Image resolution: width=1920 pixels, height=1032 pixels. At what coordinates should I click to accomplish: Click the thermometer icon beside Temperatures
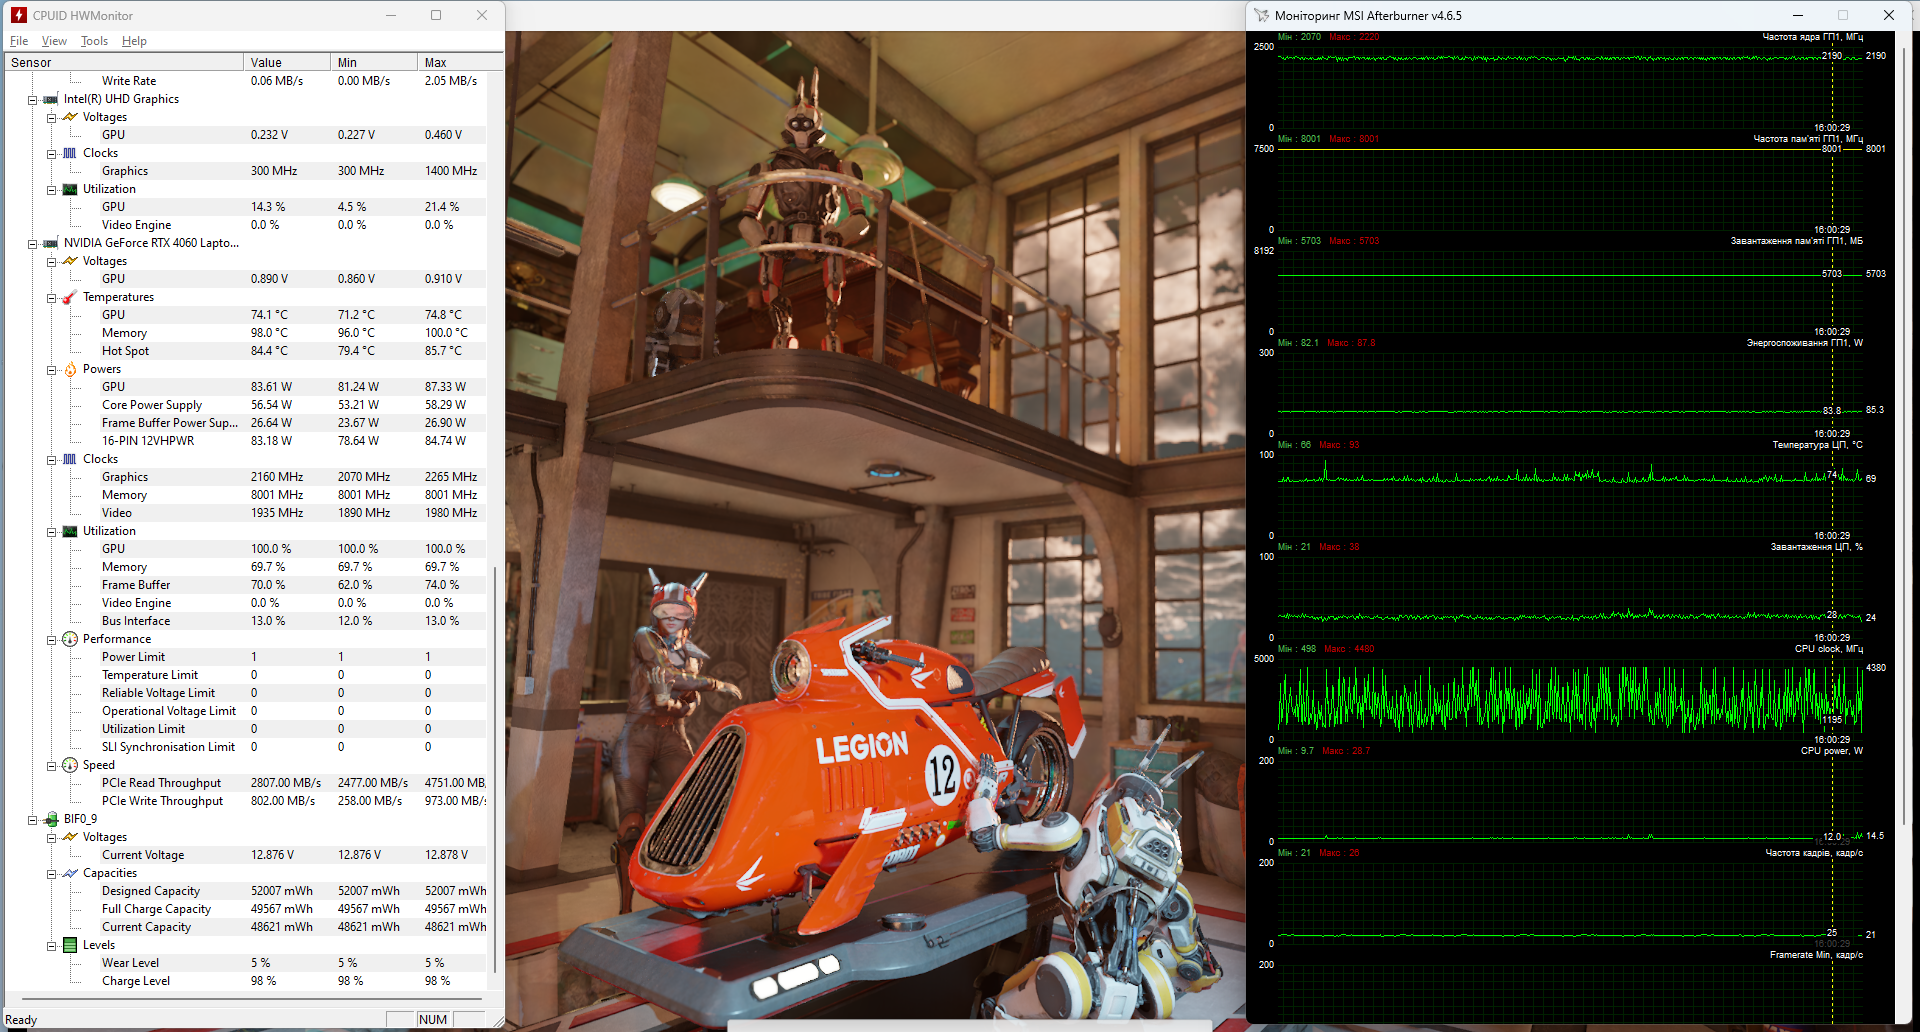[70, 297]
